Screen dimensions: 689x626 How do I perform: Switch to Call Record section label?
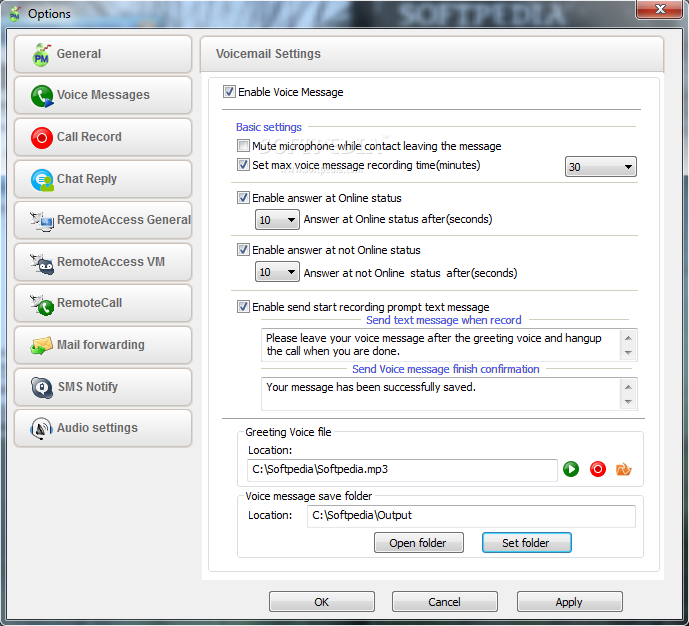89,137
